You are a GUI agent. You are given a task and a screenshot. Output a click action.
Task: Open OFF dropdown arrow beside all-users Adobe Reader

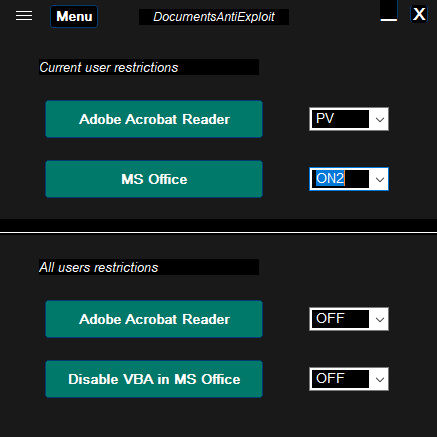click(x=379, y=319)
